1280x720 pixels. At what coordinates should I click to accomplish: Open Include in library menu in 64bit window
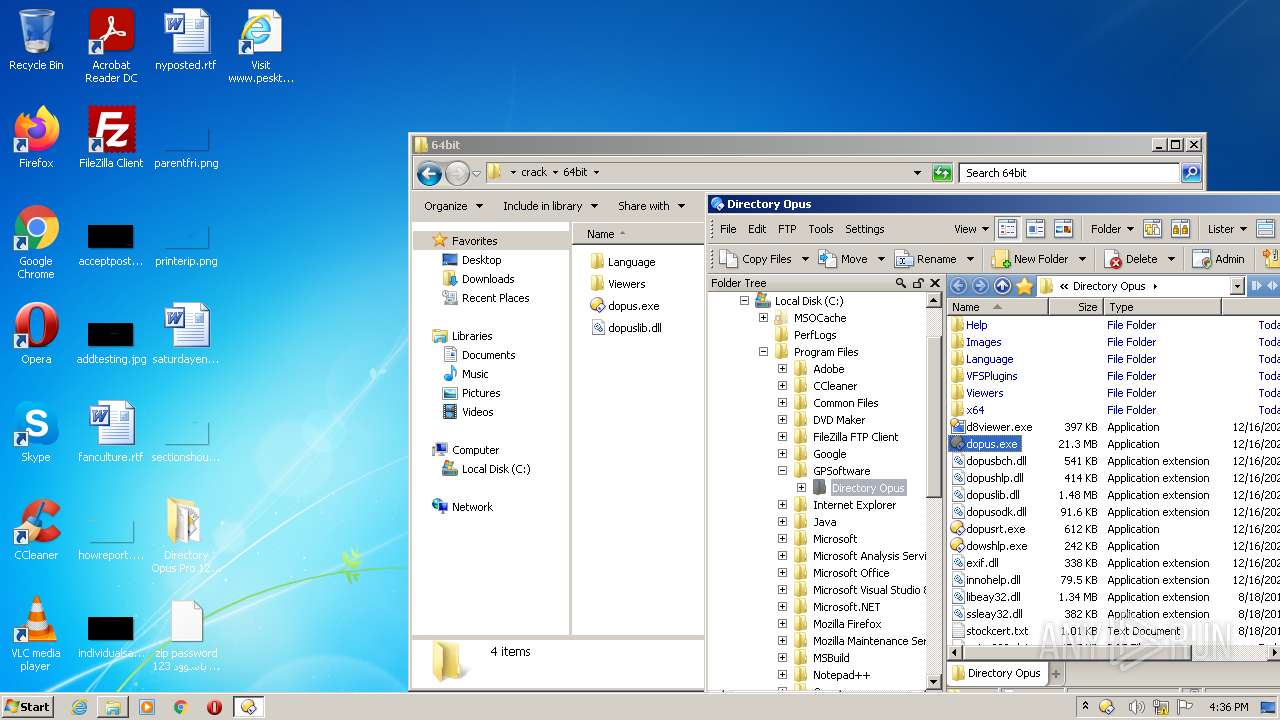click(550, 206)
